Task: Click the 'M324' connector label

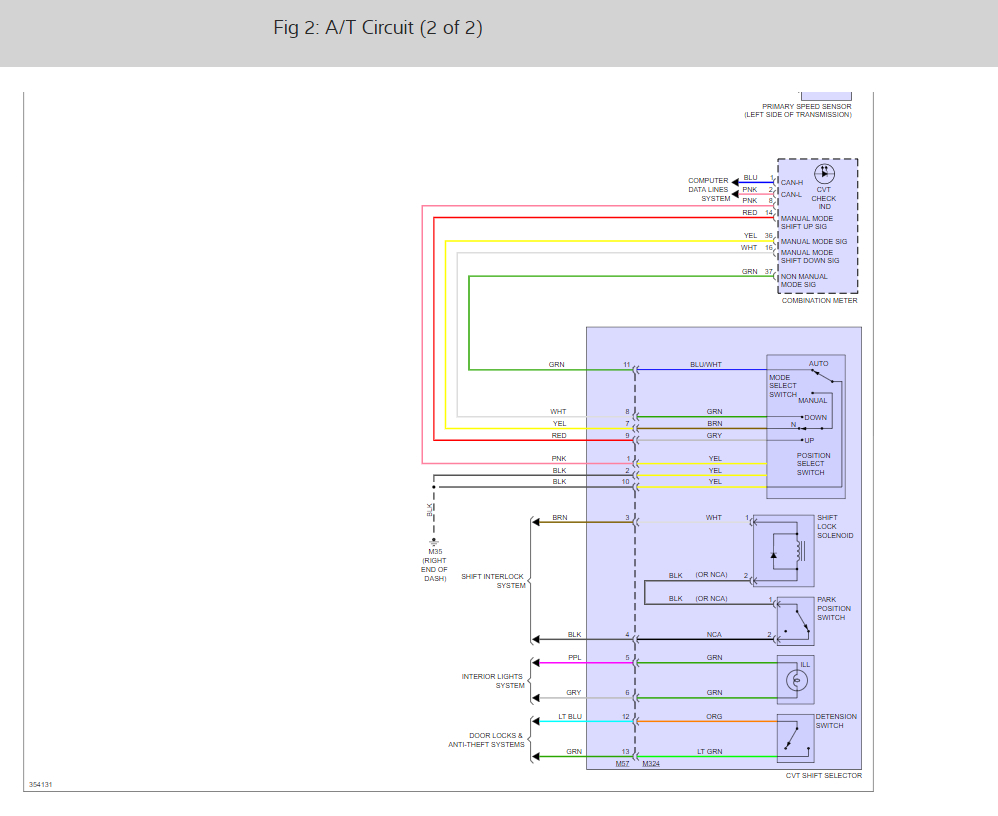Action: (x=651, y=763)
